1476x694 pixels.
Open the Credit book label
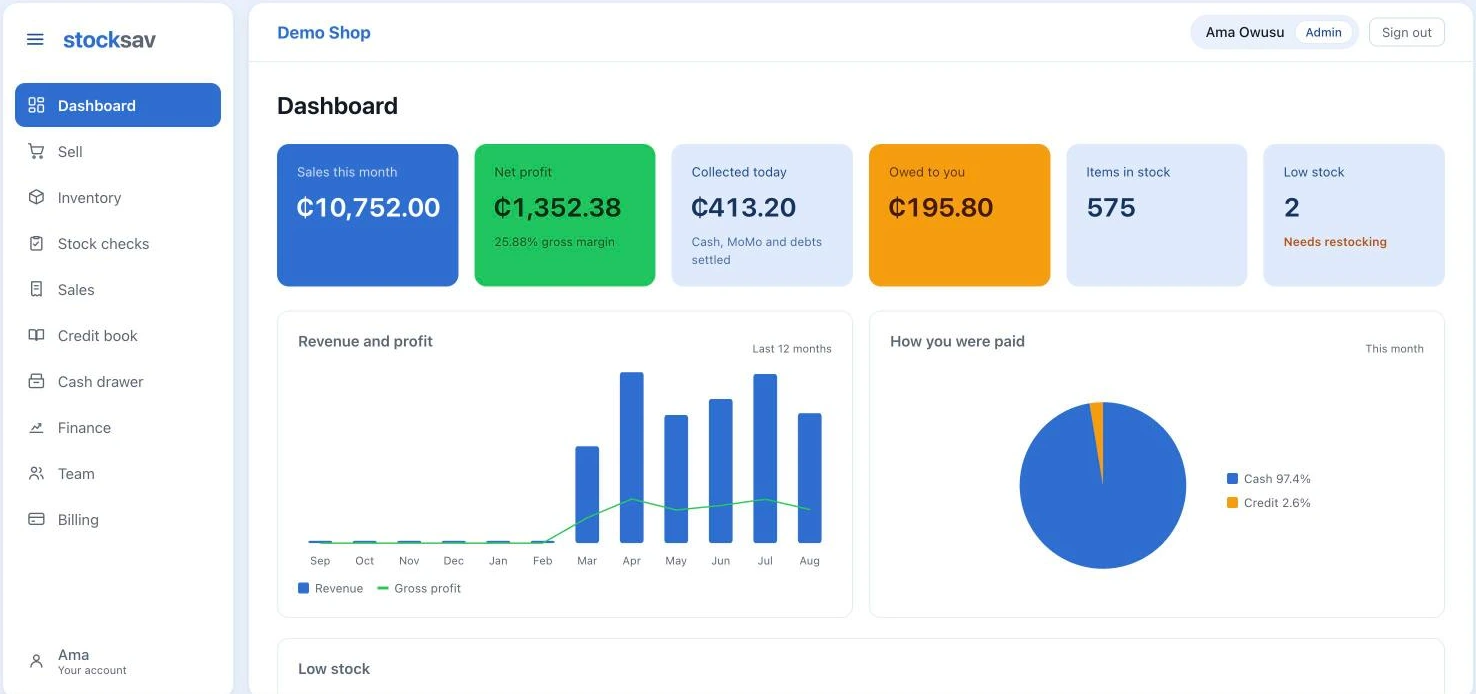tap(98, 336)
